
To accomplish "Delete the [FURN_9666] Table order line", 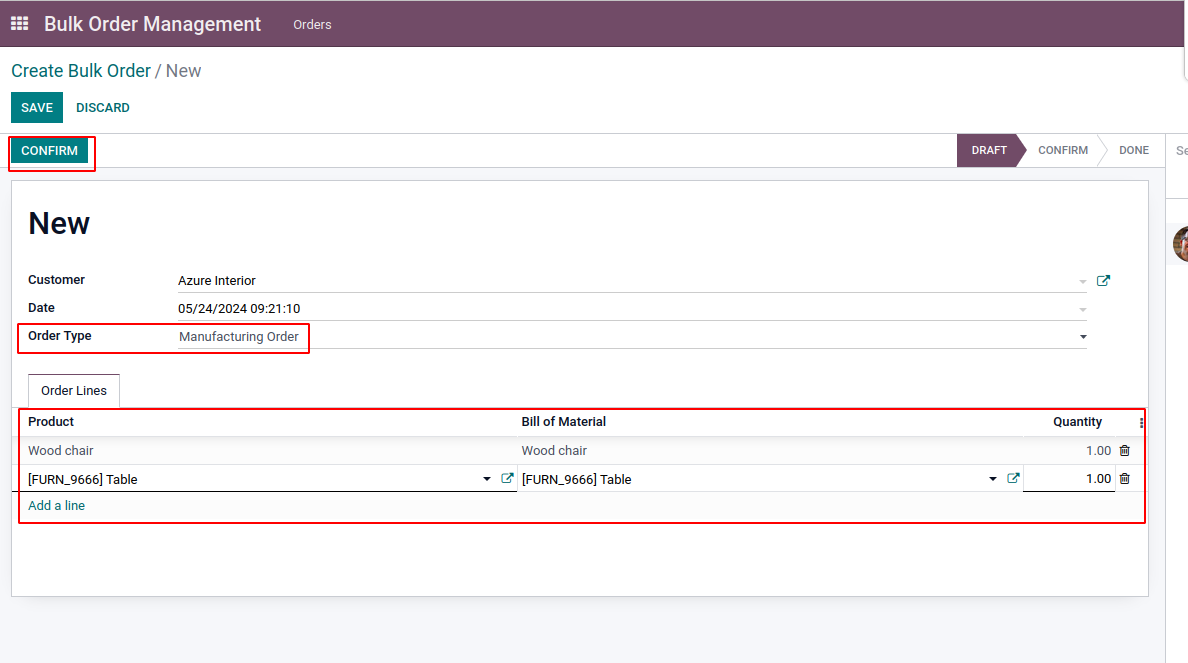I will [1124, 479].
